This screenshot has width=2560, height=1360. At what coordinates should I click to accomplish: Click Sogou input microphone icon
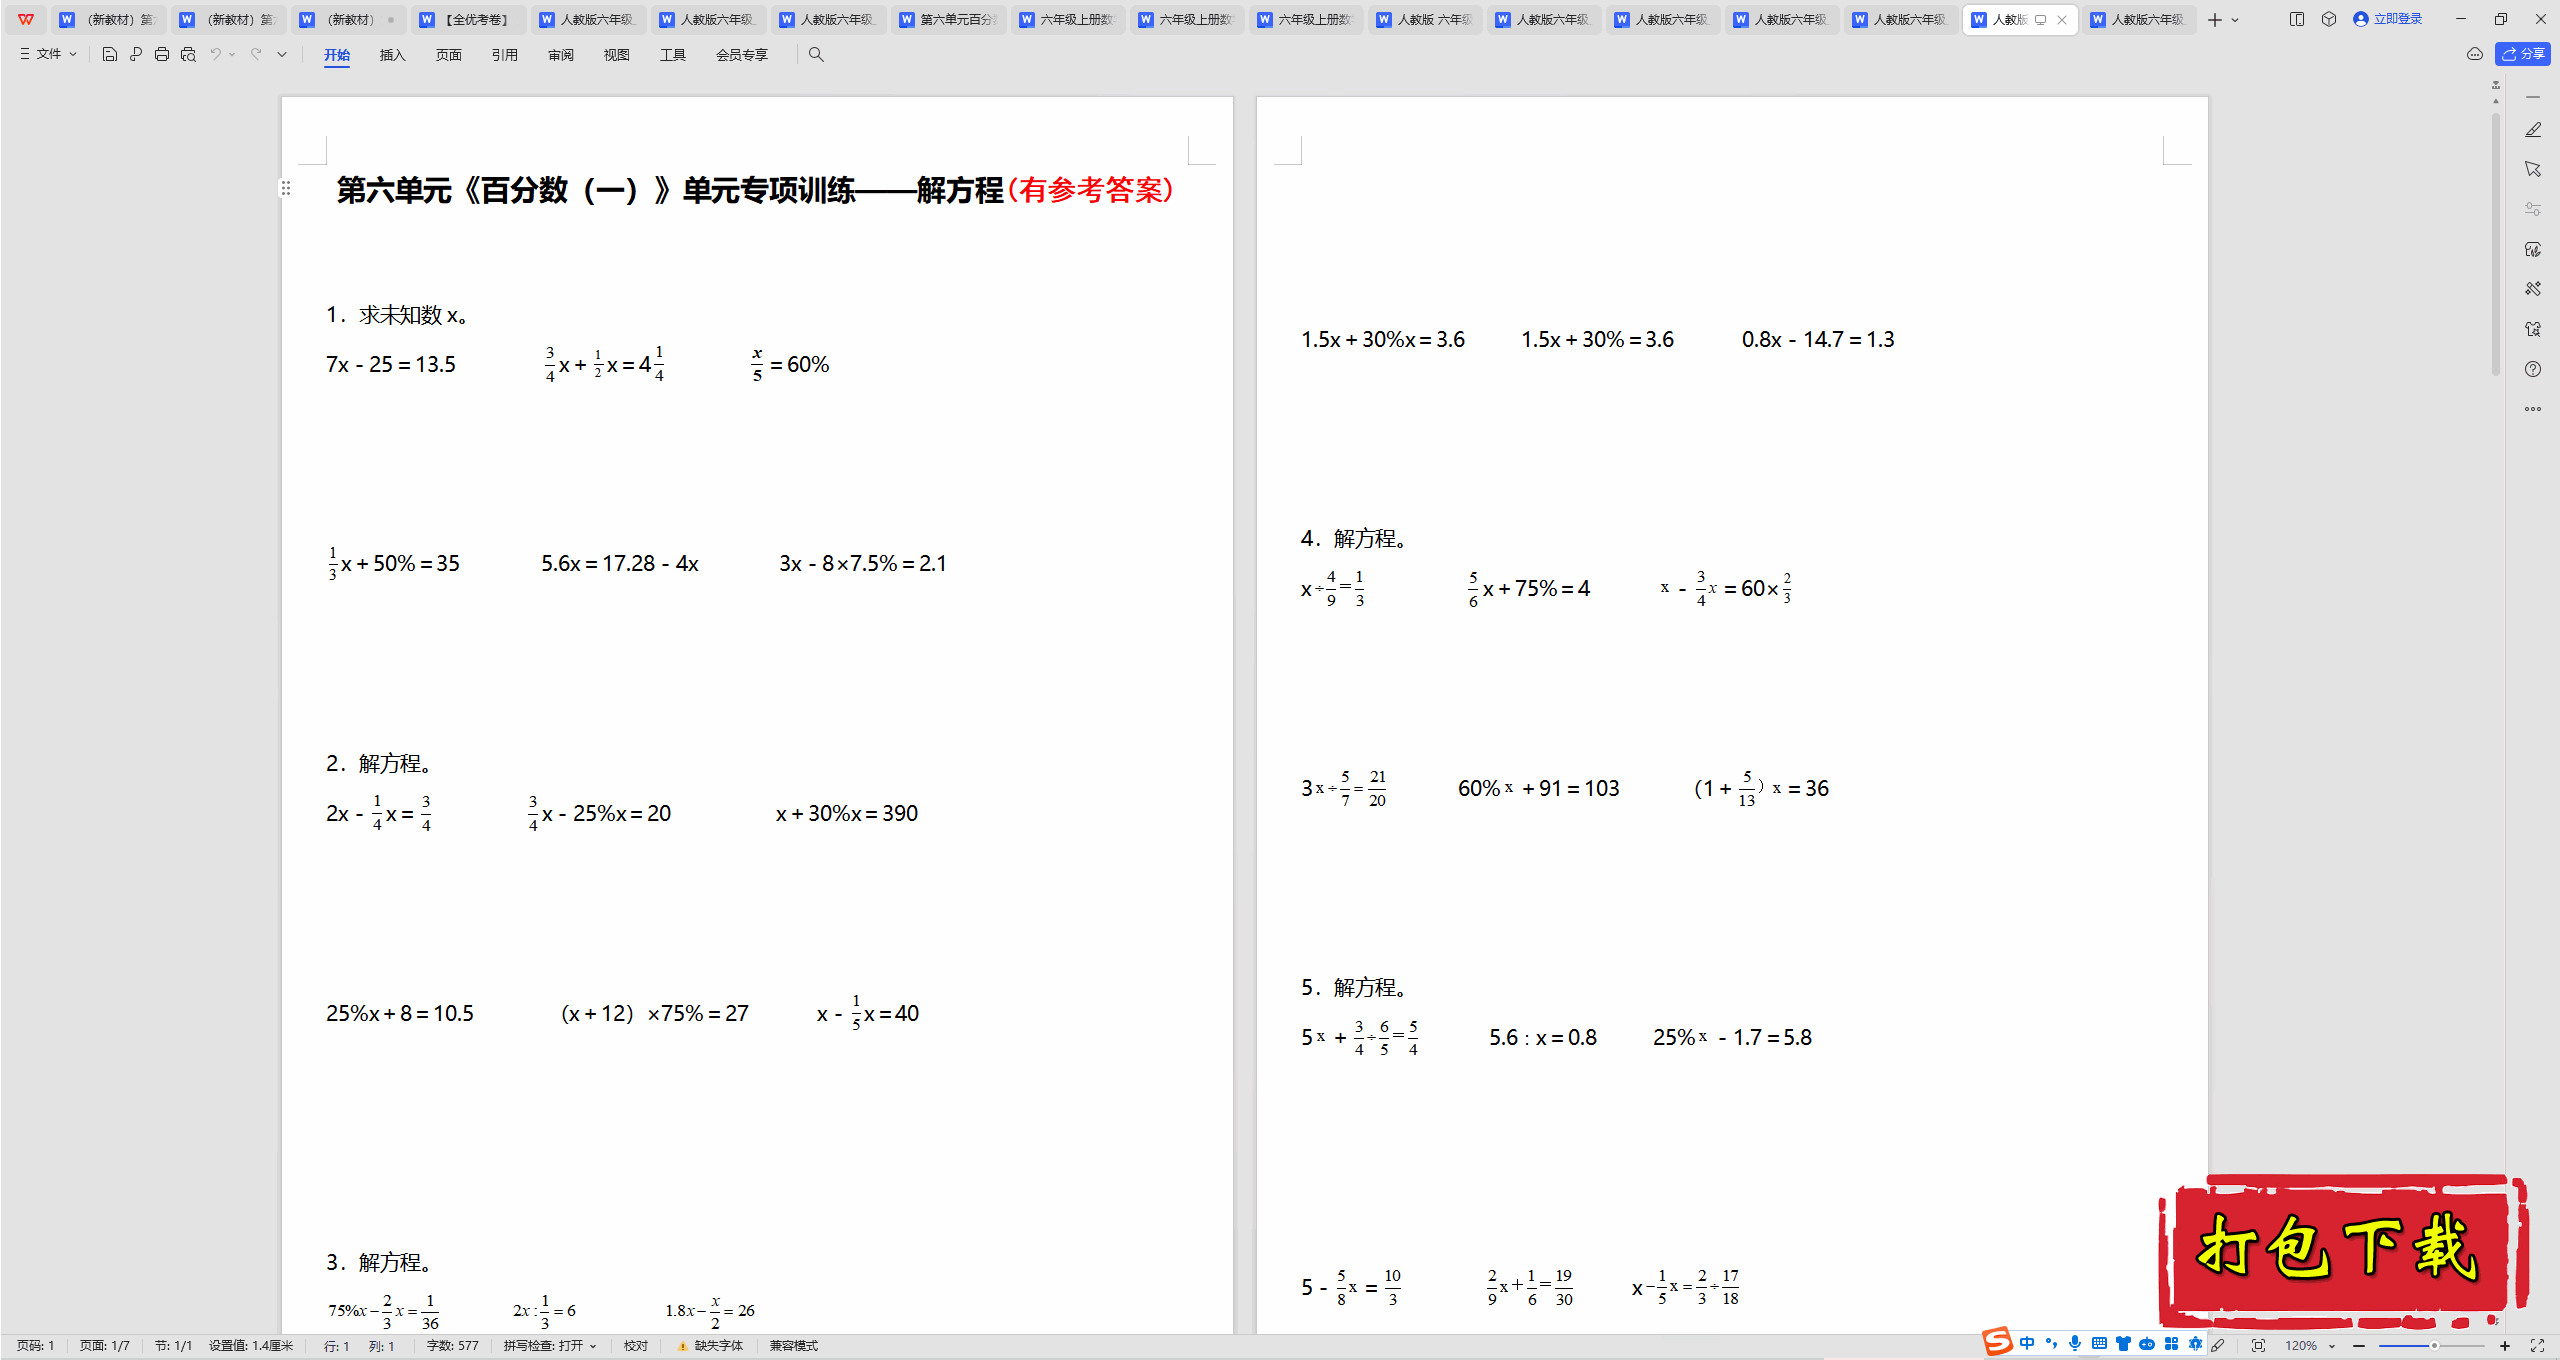pos(2075,1344)
